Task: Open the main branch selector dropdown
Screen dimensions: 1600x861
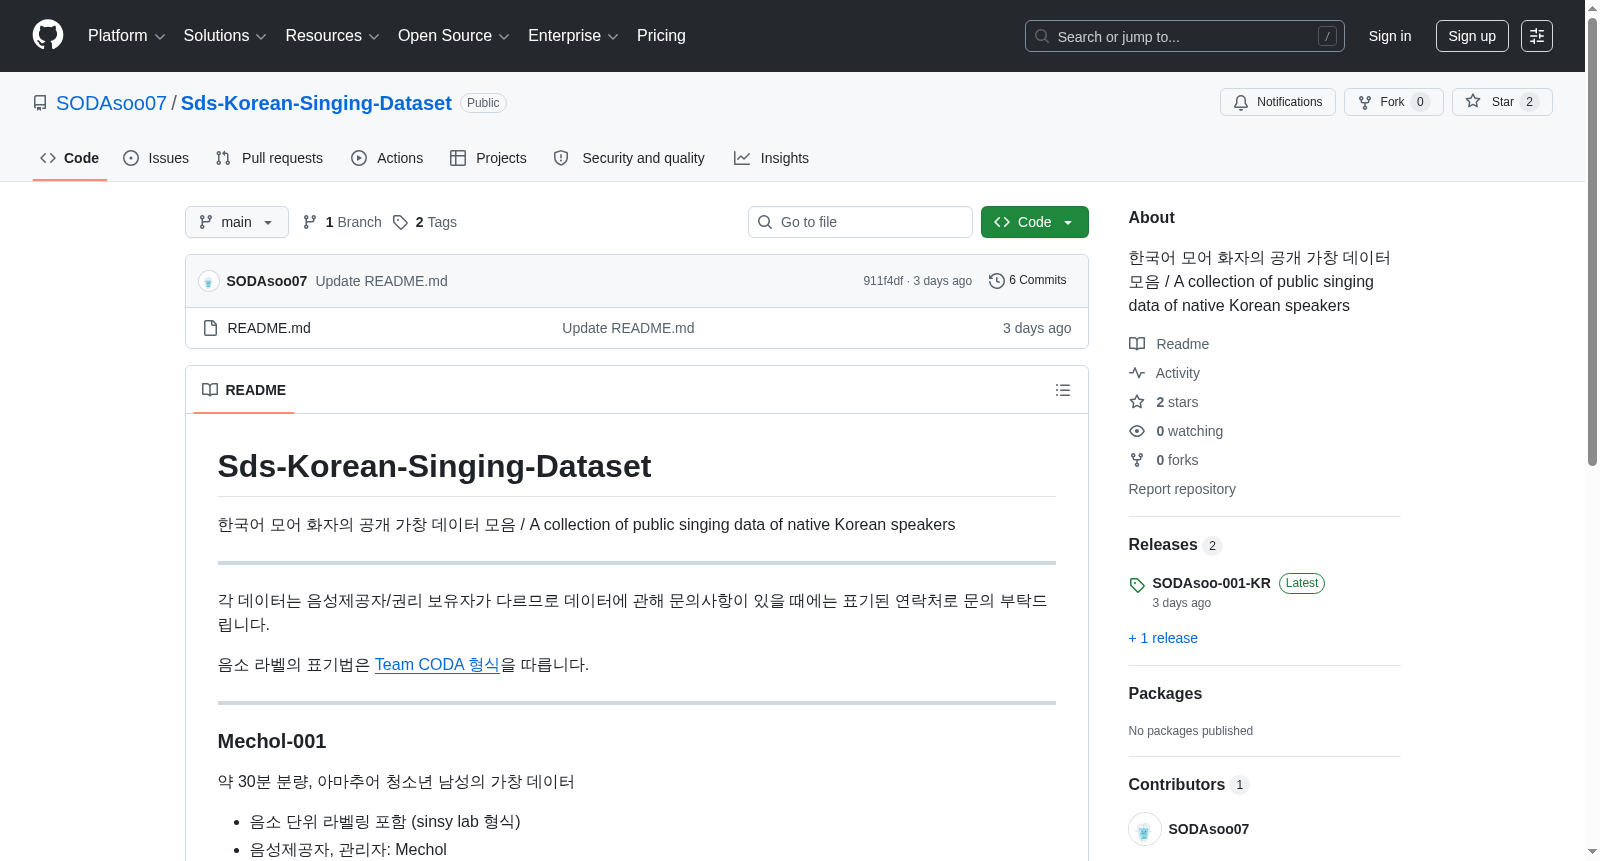Action: [237, 222]
